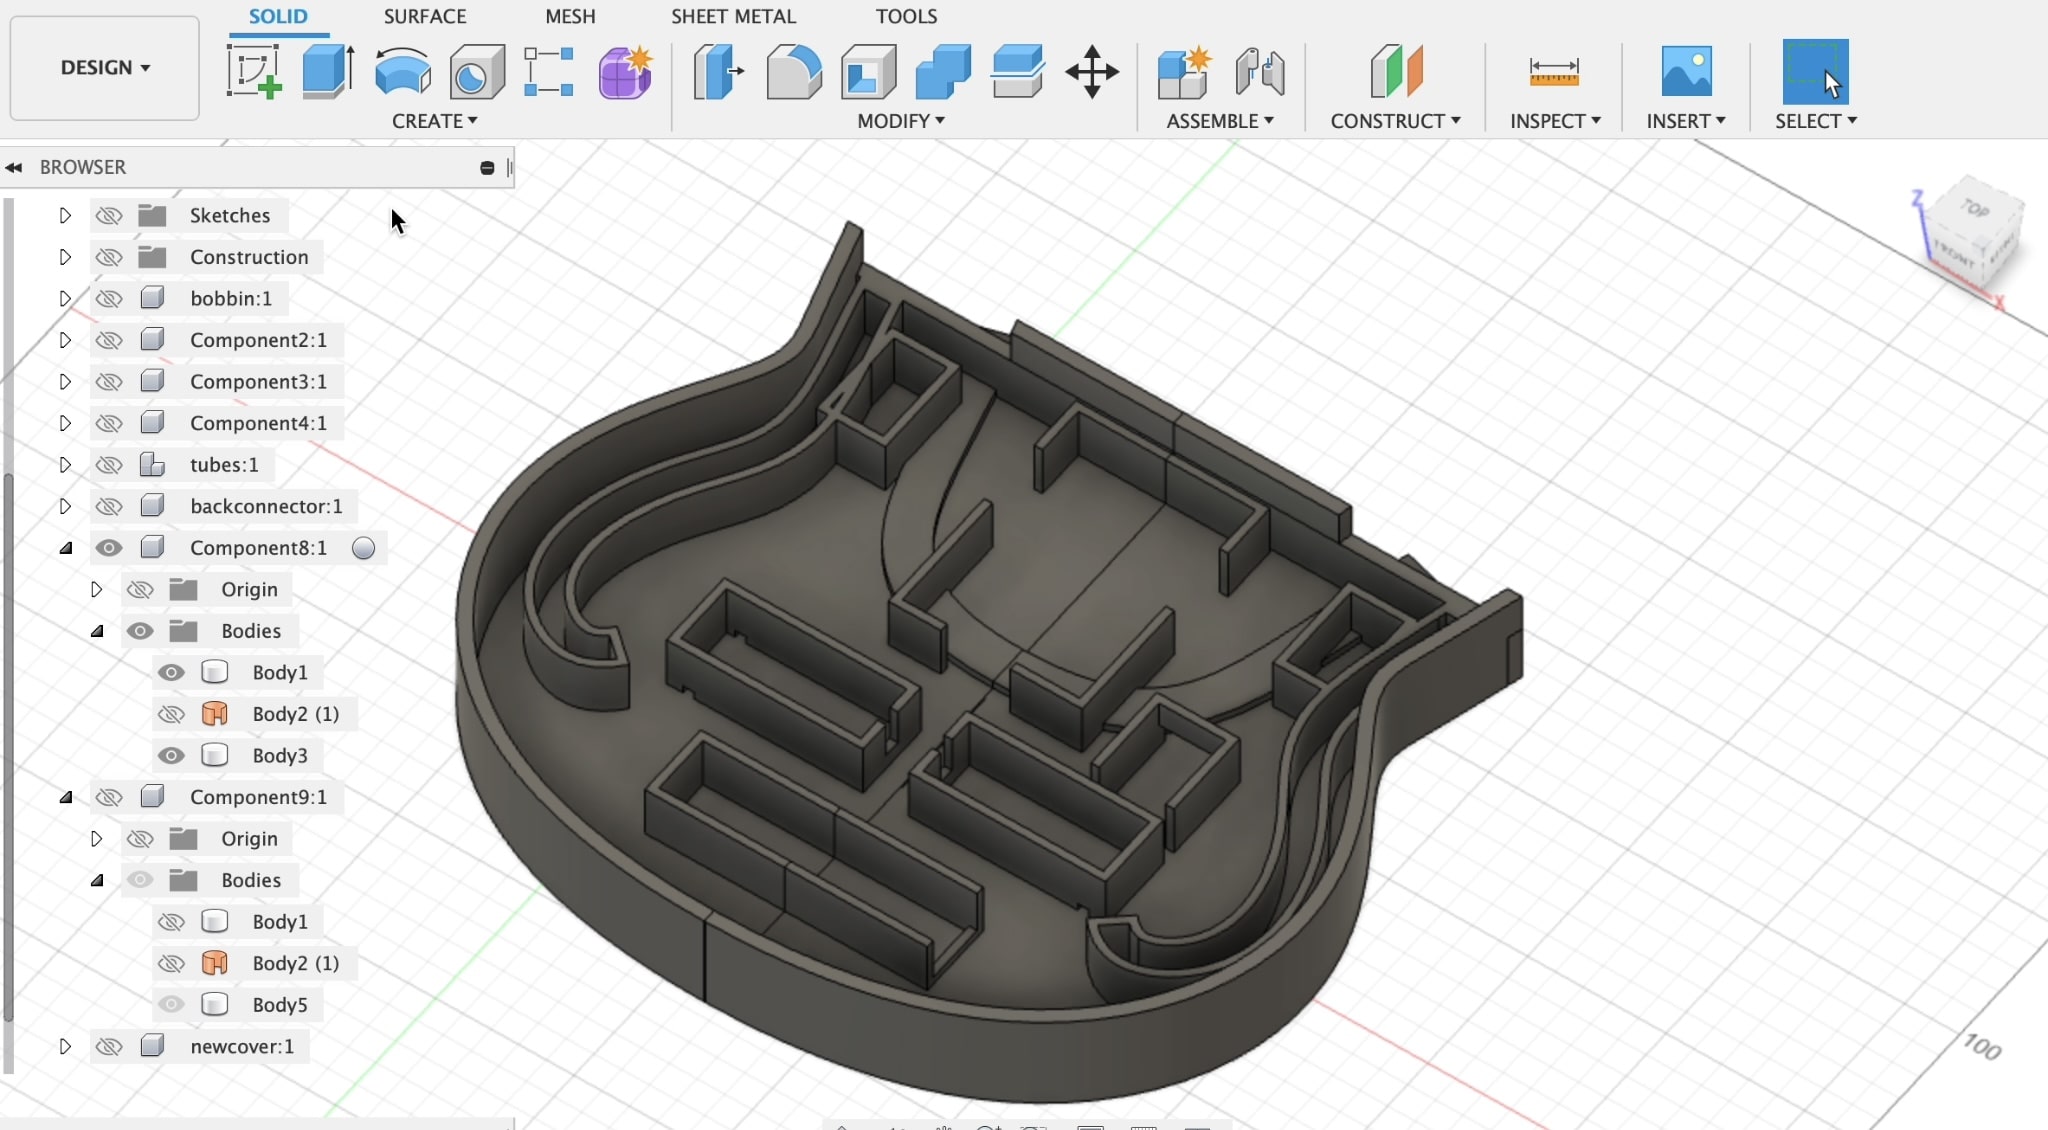Select the Midplane construct tool
This screenshot has width=2048, height=1130.
point(1396,71)
